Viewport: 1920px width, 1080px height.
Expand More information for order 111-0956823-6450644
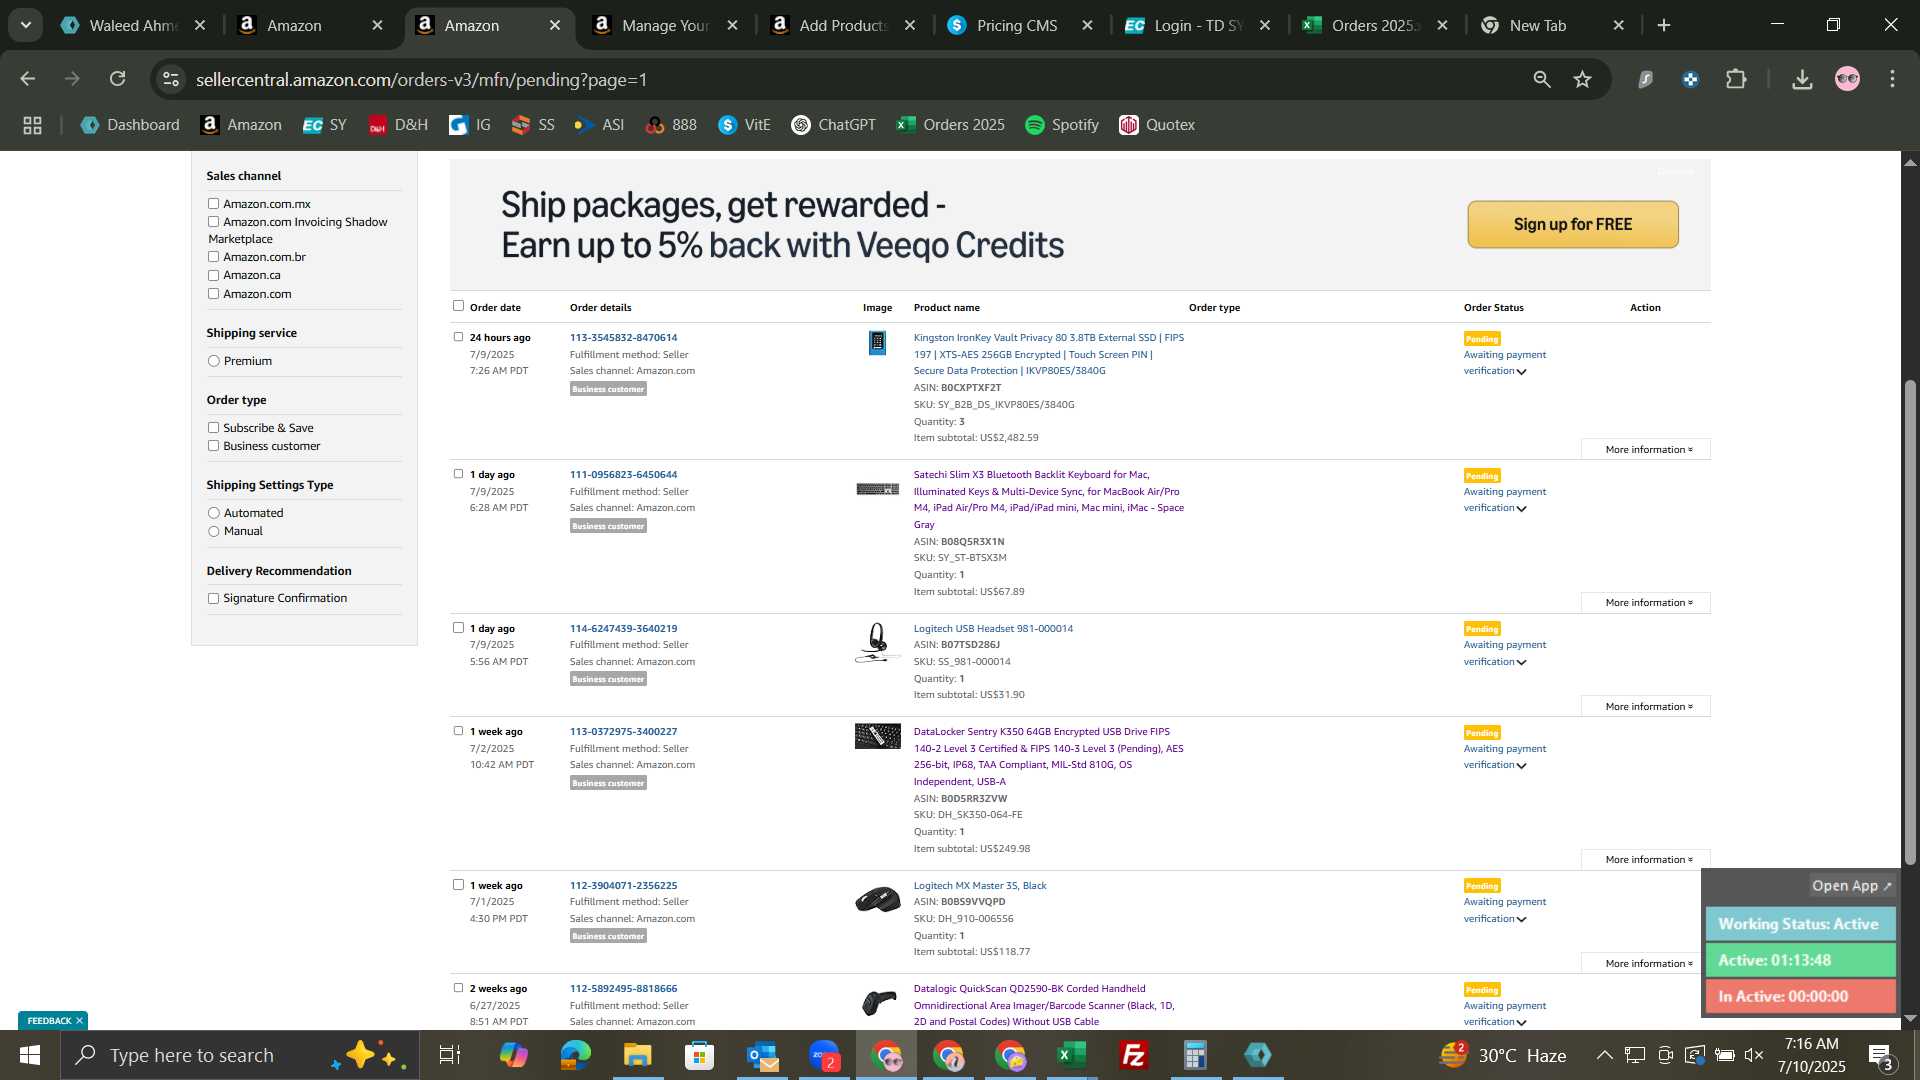pyautogui.click(x=1646, y=602)
